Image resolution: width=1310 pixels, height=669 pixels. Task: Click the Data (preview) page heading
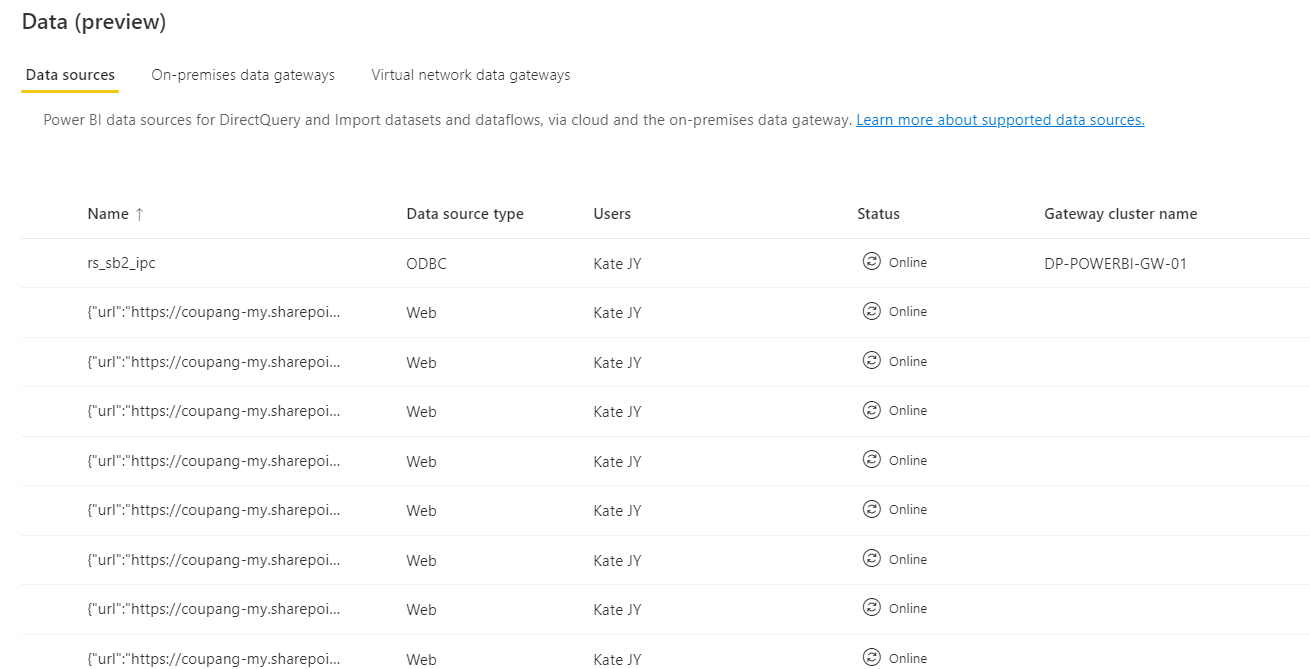94,21
